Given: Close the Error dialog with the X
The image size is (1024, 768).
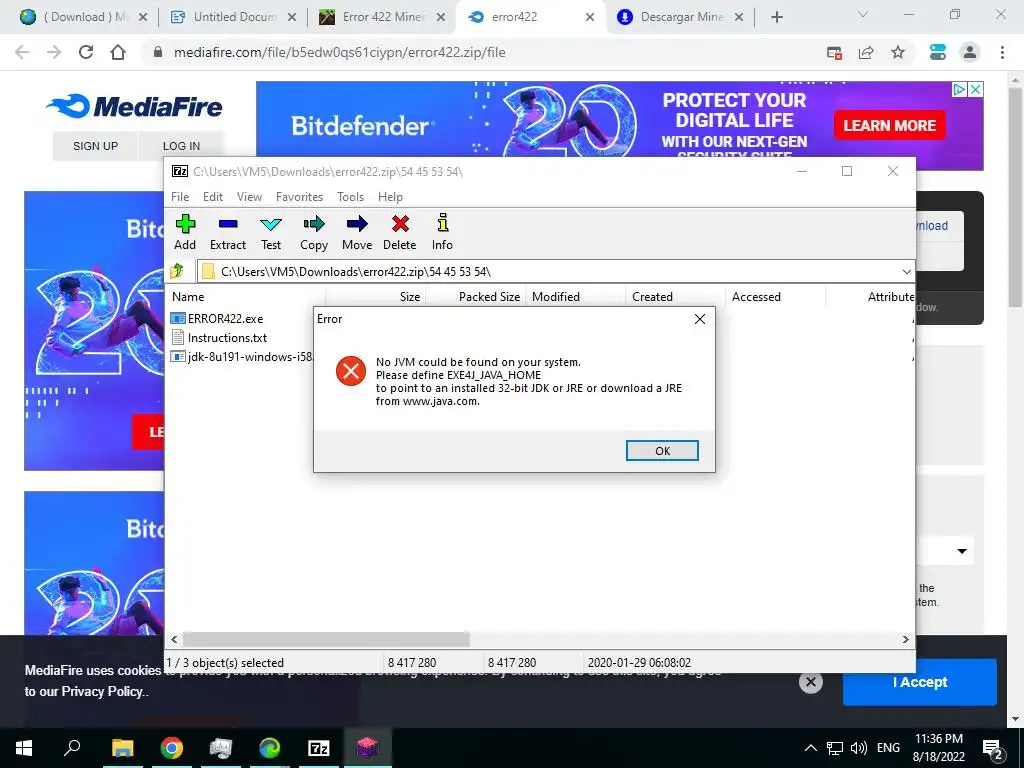Looking at the screenshot, I should tap(699, 319).
